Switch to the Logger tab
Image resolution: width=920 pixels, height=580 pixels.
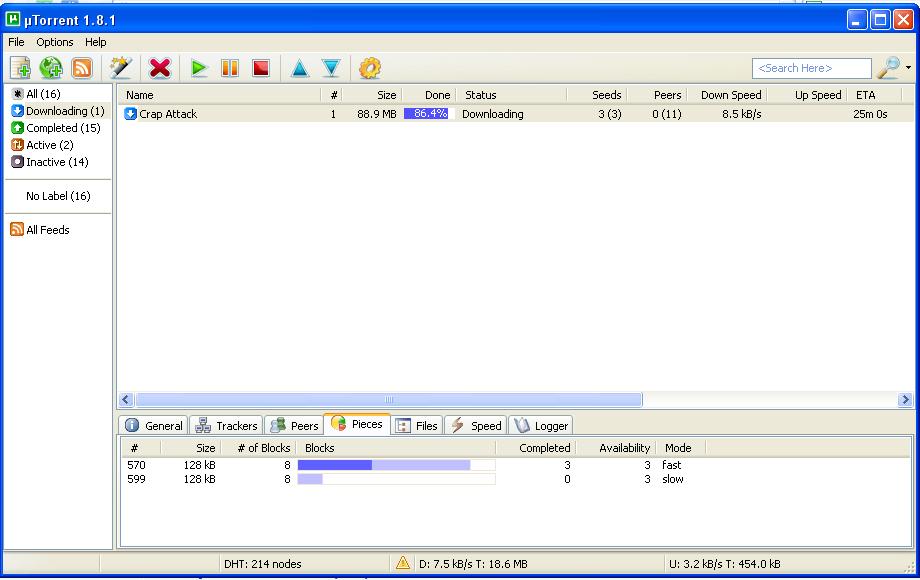(x=542, y=426)
